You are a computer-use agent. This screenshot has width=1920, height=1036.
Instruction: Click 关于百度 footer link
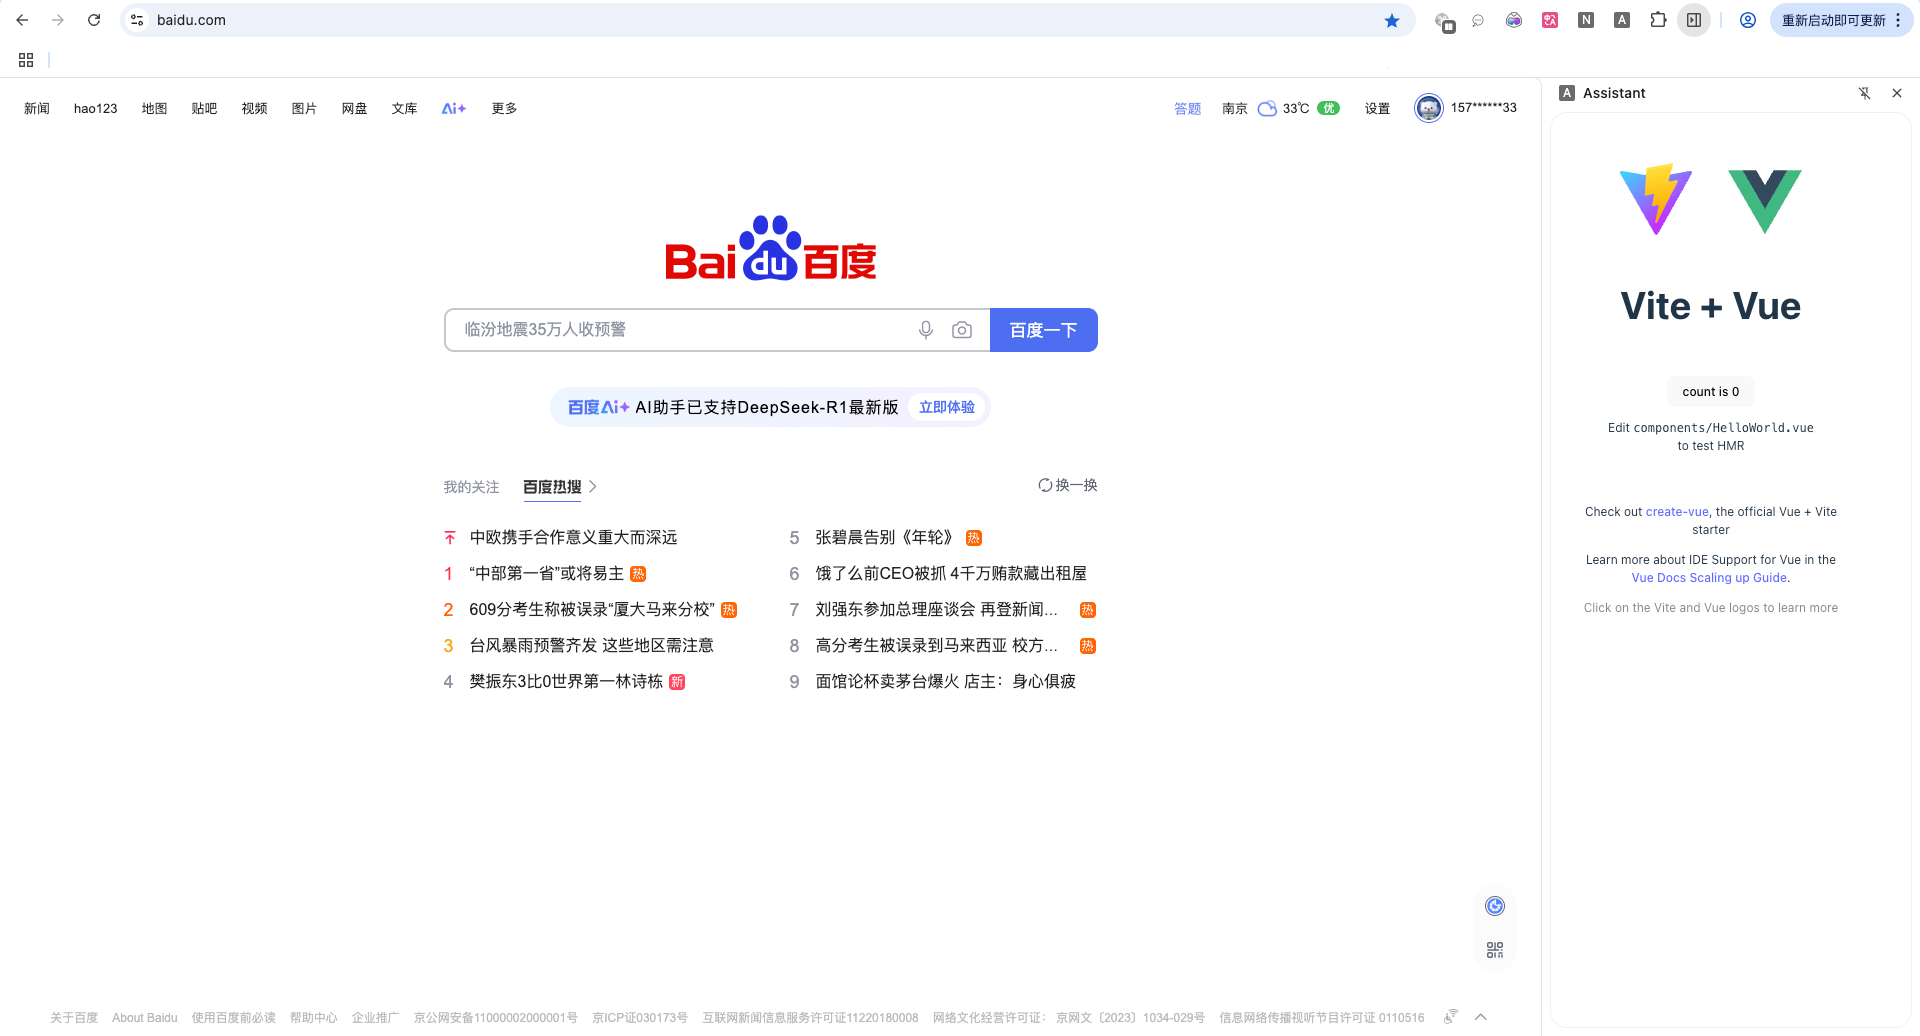pos(74,1018)
